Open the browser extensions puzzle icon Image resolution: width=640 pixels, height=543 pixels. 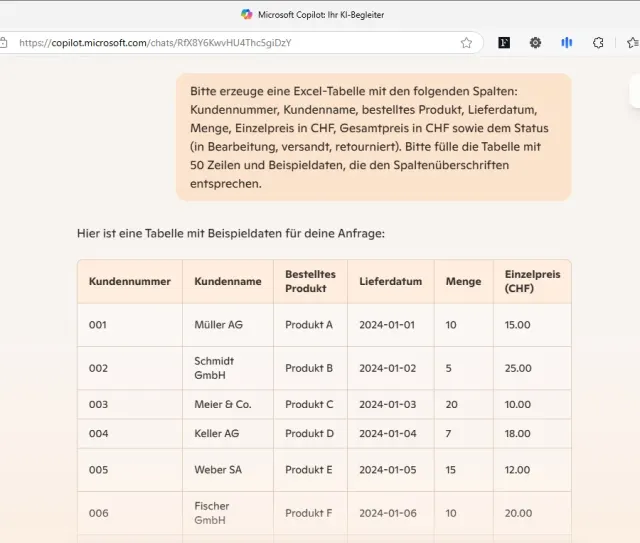pyautogui.click(x=598, y=43)
